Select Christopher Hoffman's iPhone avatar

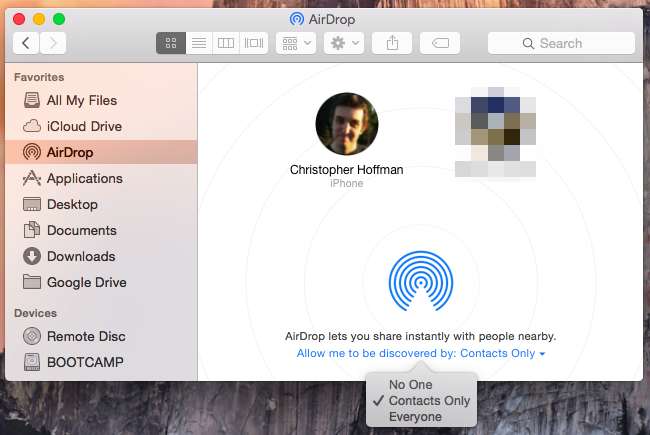(346, 124)
